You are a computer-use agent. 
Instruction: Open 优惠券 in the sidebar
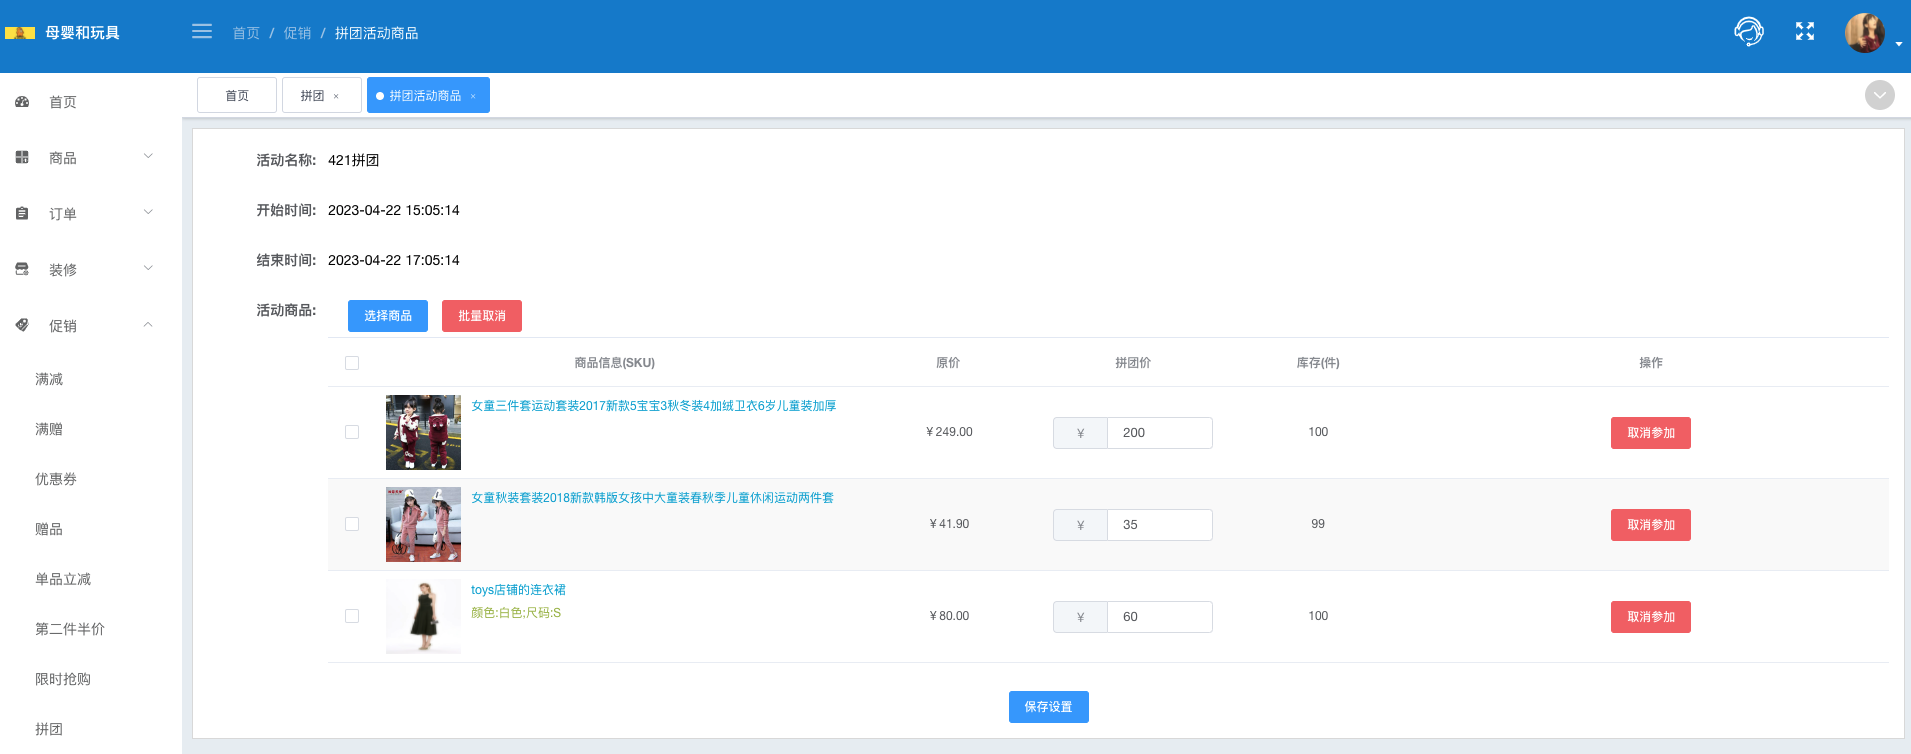[x=56, y=479]
